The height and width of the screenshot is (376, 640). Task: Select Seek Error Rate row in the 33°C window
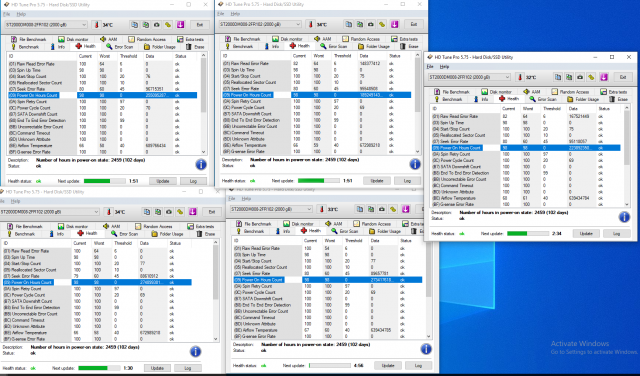coord(328,274)
